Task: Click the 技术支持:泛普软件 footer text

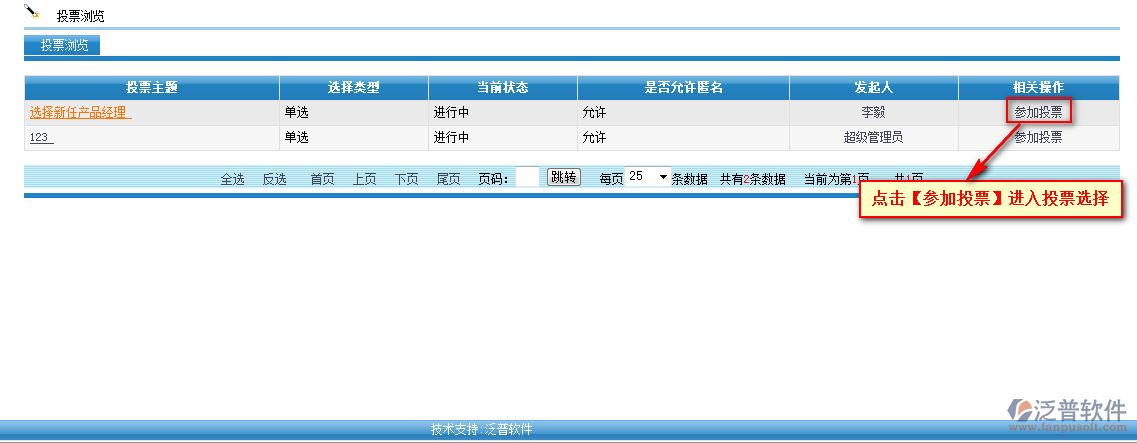Action: [x=481, y=429]
